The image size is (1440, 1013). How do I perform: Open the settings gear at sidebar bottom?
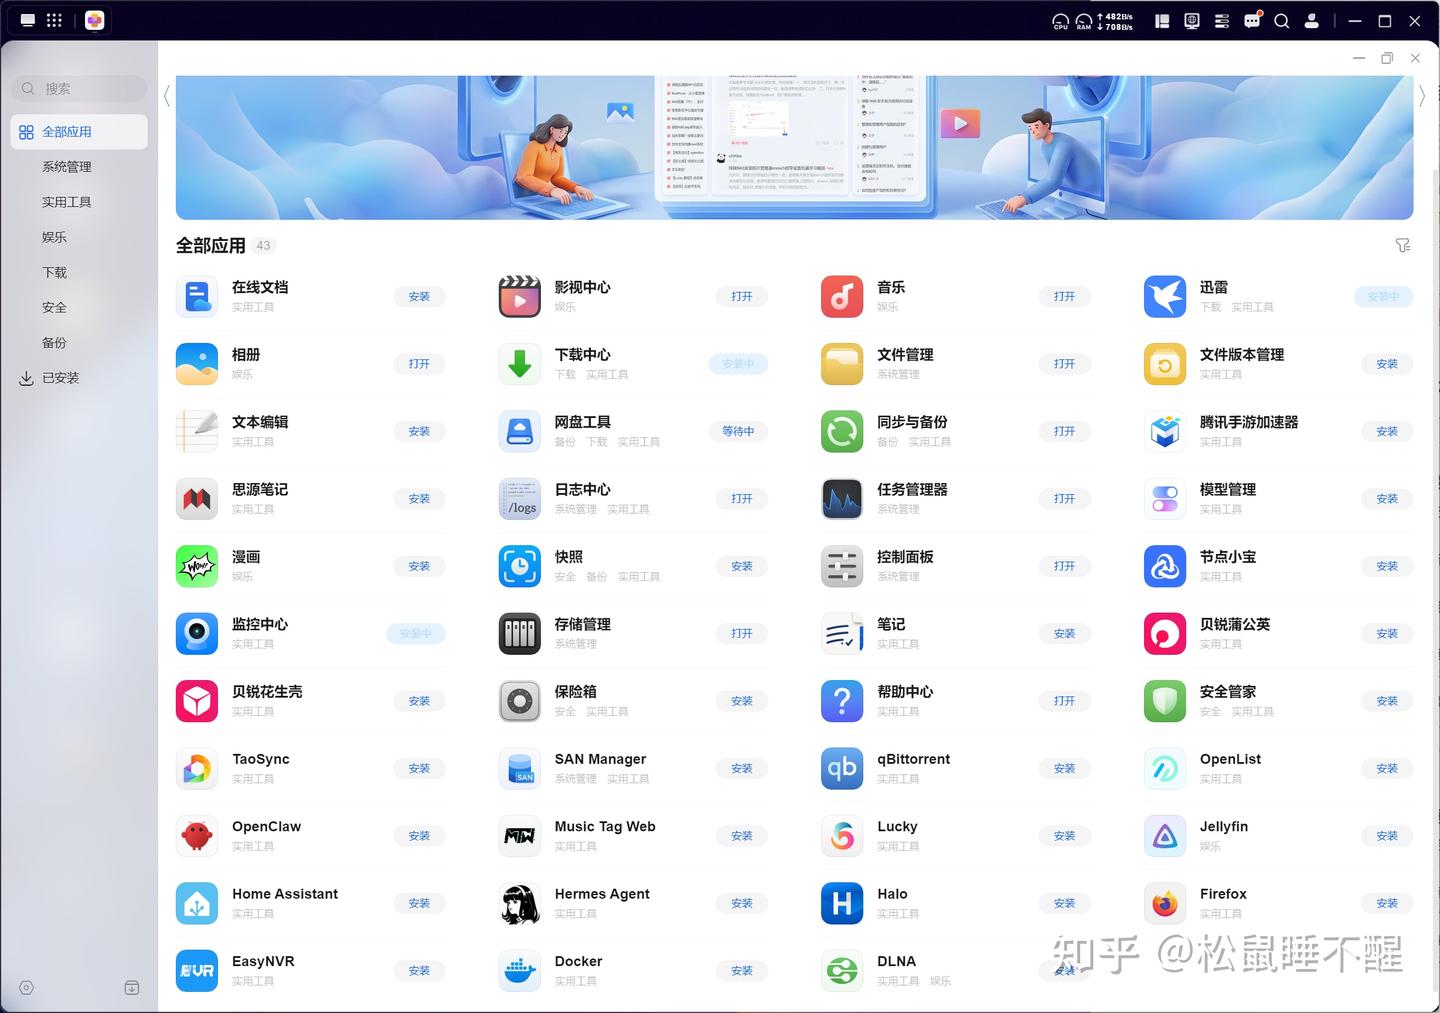(x=27, y=988)
